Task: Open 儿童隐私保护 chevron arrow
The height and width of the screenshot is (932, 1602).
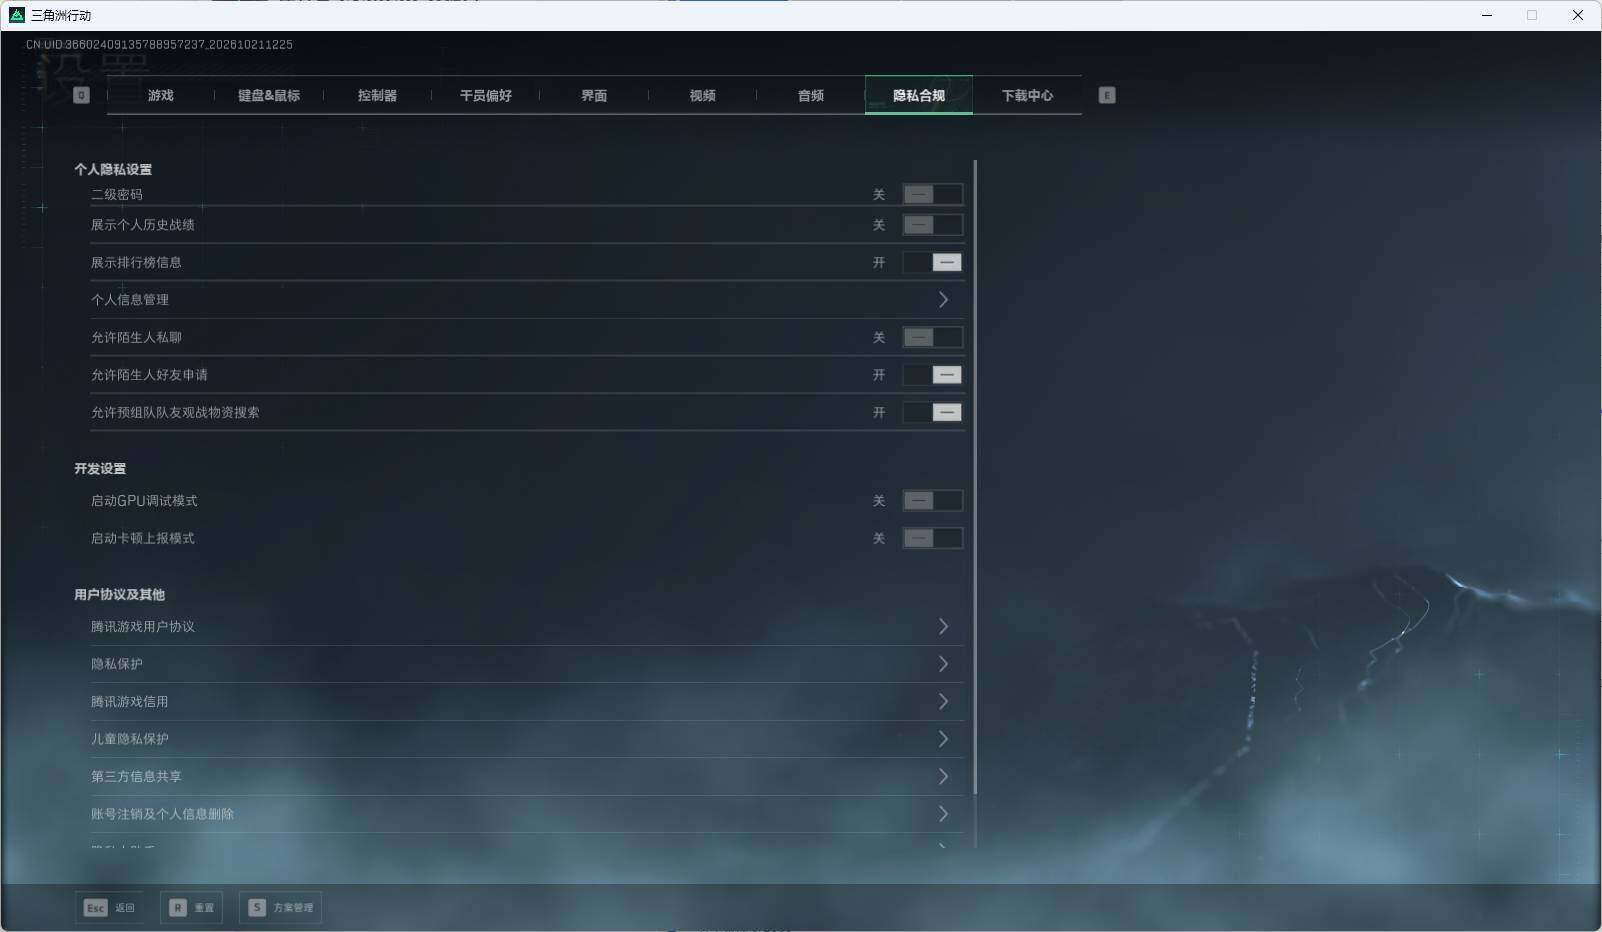Action: coord(943,739)
